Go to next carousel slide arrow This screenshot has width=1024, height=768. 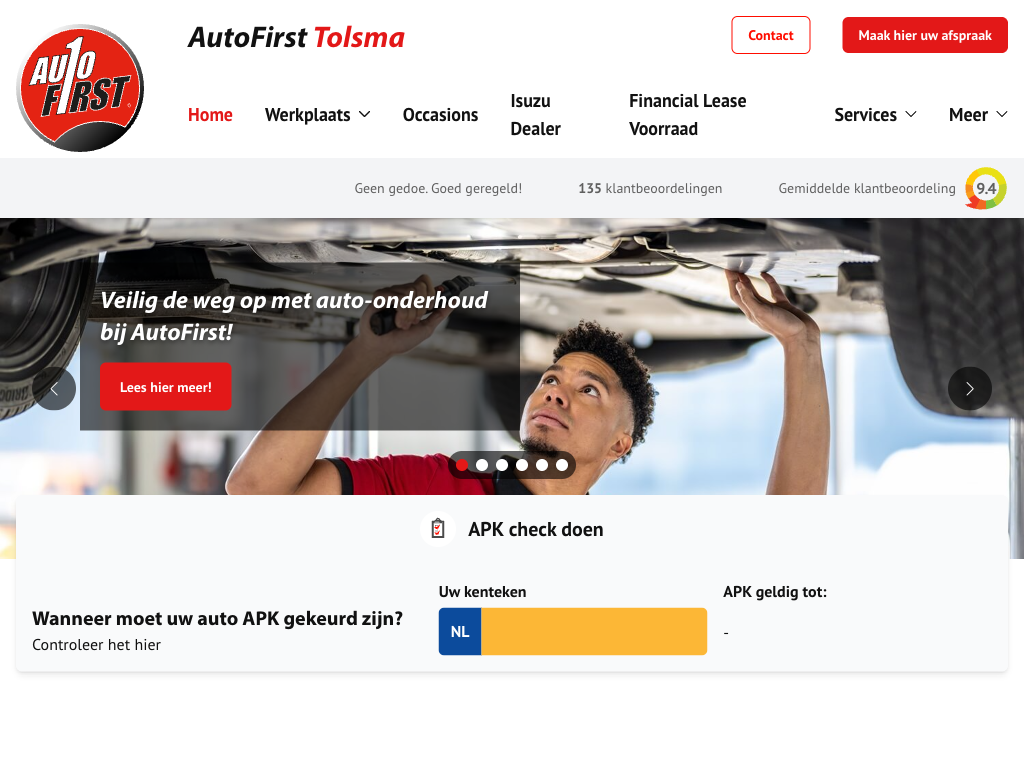point(970,389)
